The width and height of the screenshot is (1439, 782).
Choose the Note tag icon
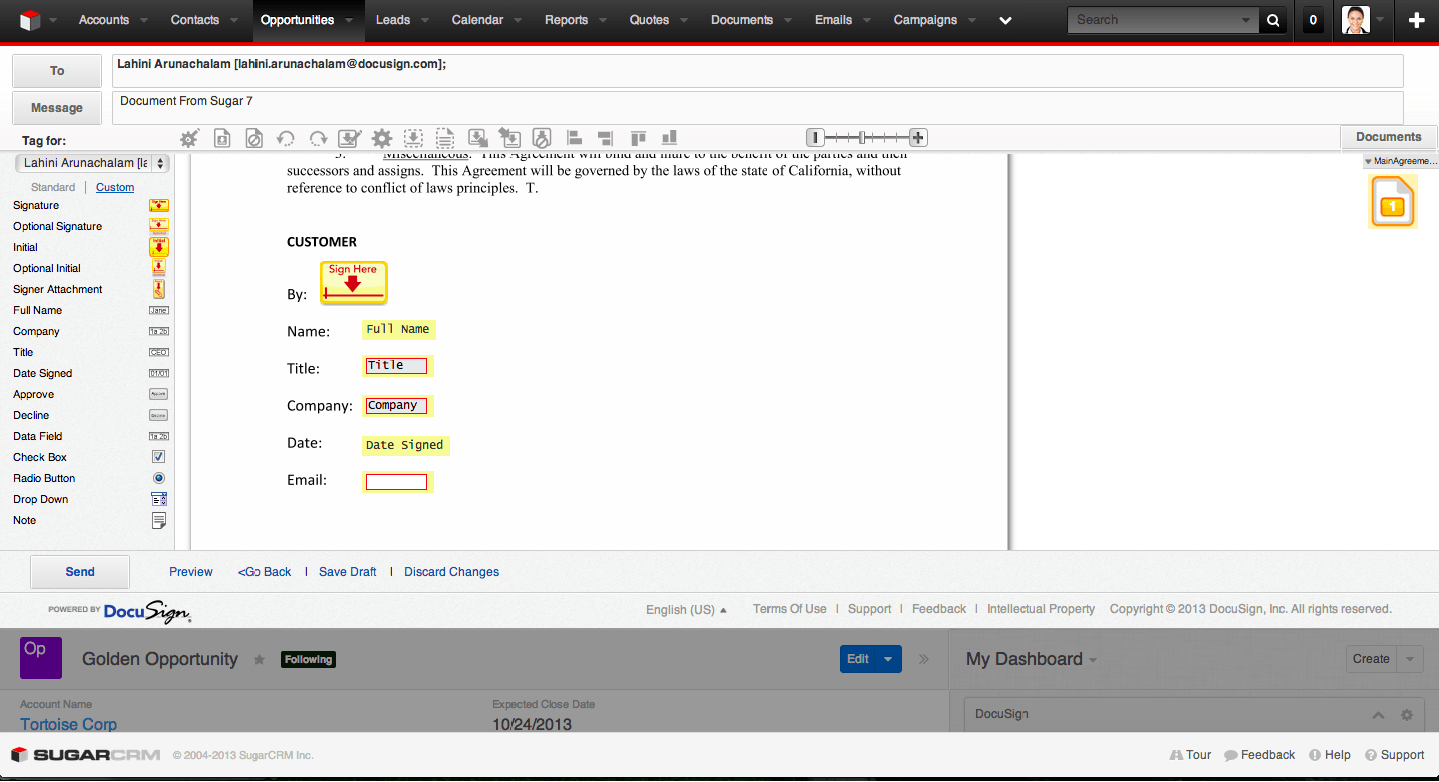point(159,520)
